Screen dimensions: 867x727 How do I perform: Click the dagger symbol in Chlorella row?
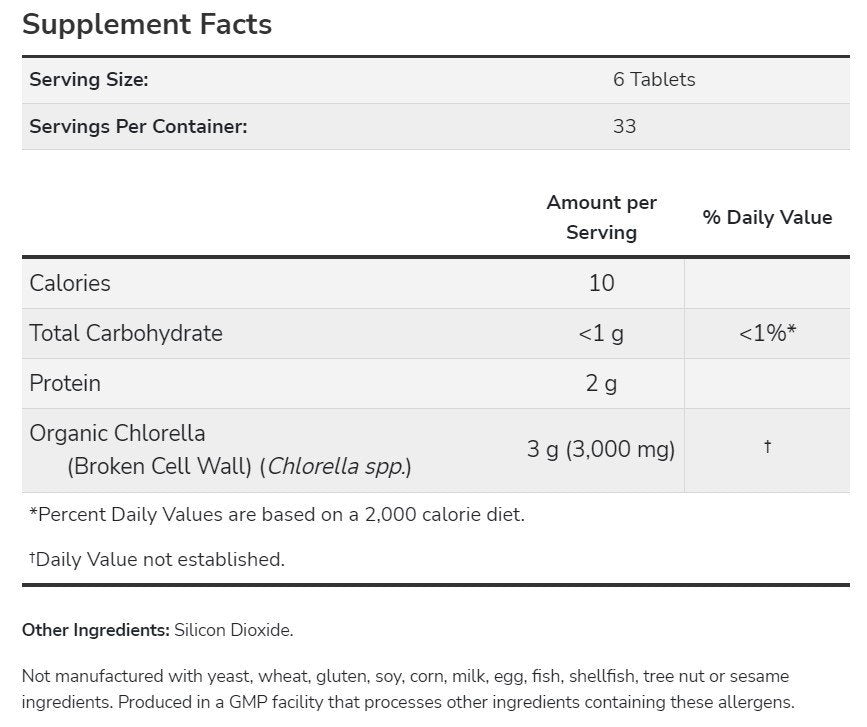[767, 447]
